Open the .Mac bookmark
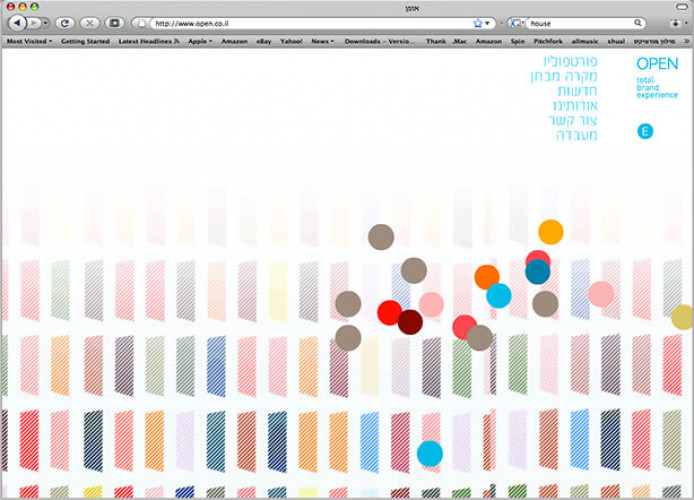The height and width of the screenshot is (500, 694). tap(459, 41)
